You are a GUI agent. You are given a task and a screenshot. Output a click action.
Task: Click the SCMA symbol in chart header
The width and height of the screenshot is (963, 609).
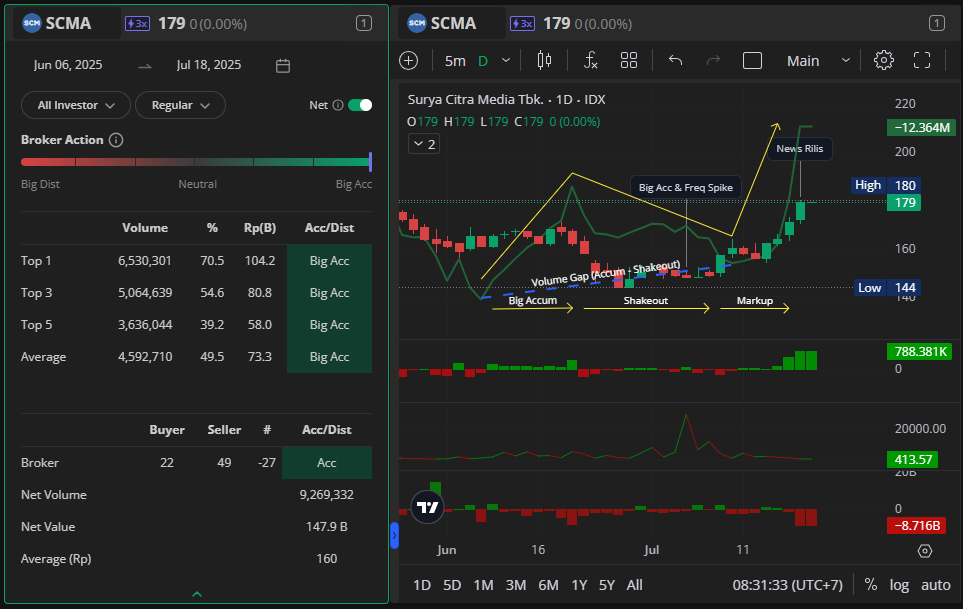coord(453,23)
